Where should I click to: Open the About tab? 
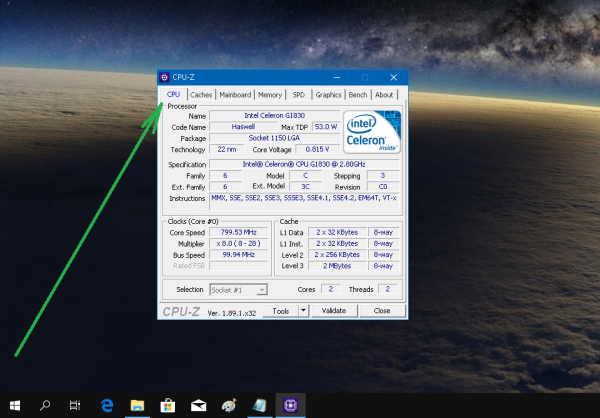(384, 95)
